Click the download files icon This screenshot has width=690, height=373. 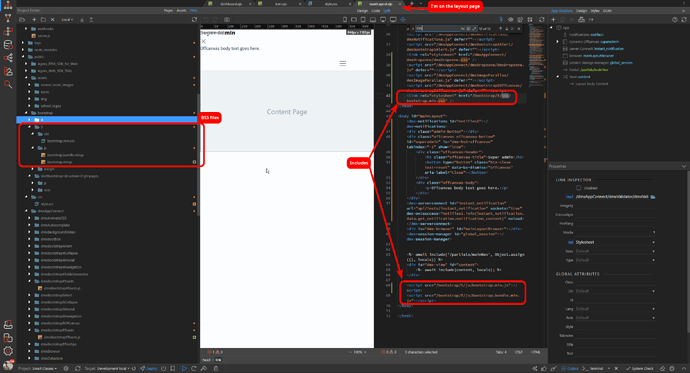click(x=82, y=19)
